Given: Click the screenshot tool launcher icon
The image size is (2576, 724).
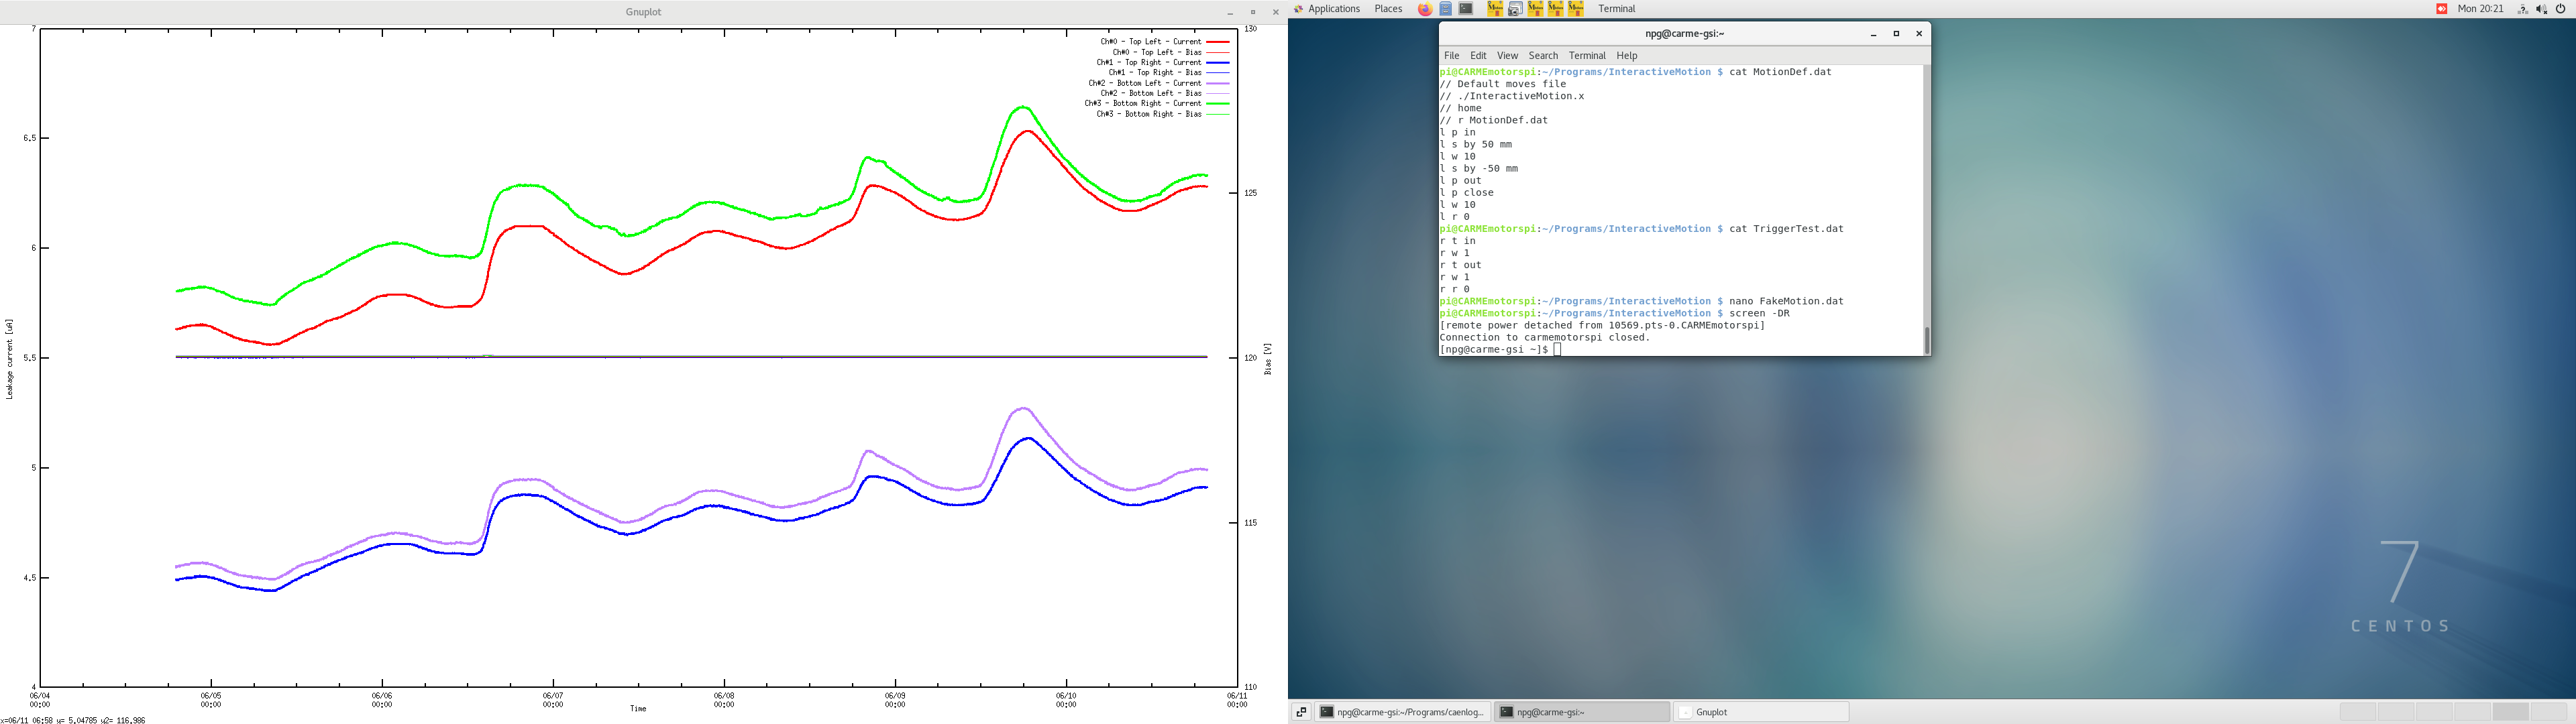Looking at the screenshot, I should [1515, 9].
